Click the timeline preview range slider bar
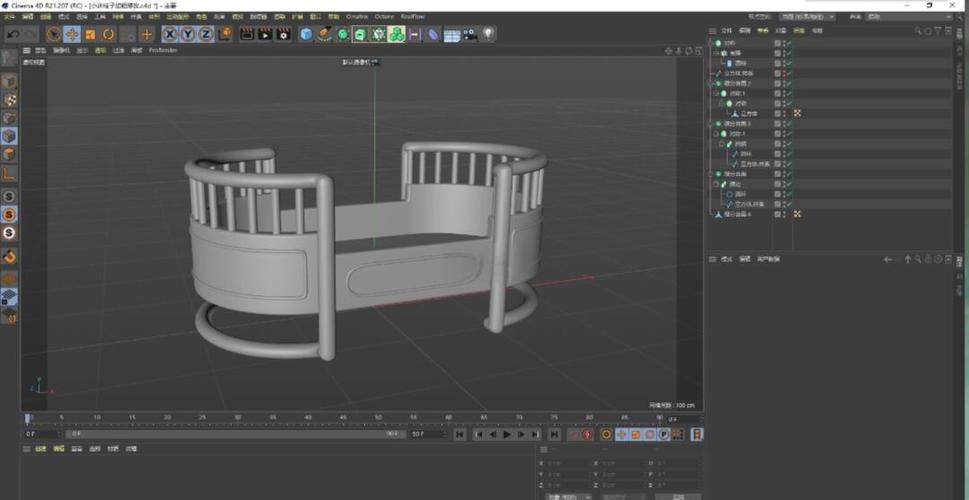This screenshot has width=969, height=500. coord(235,434)
